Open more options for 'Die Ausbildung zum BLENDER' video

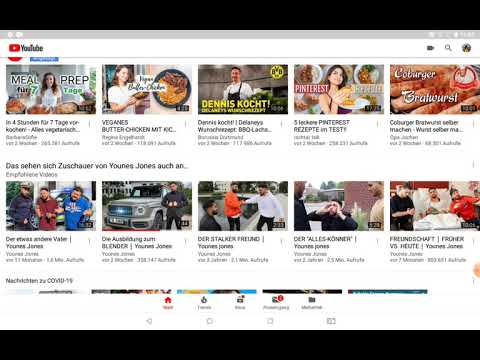(185, 241)
